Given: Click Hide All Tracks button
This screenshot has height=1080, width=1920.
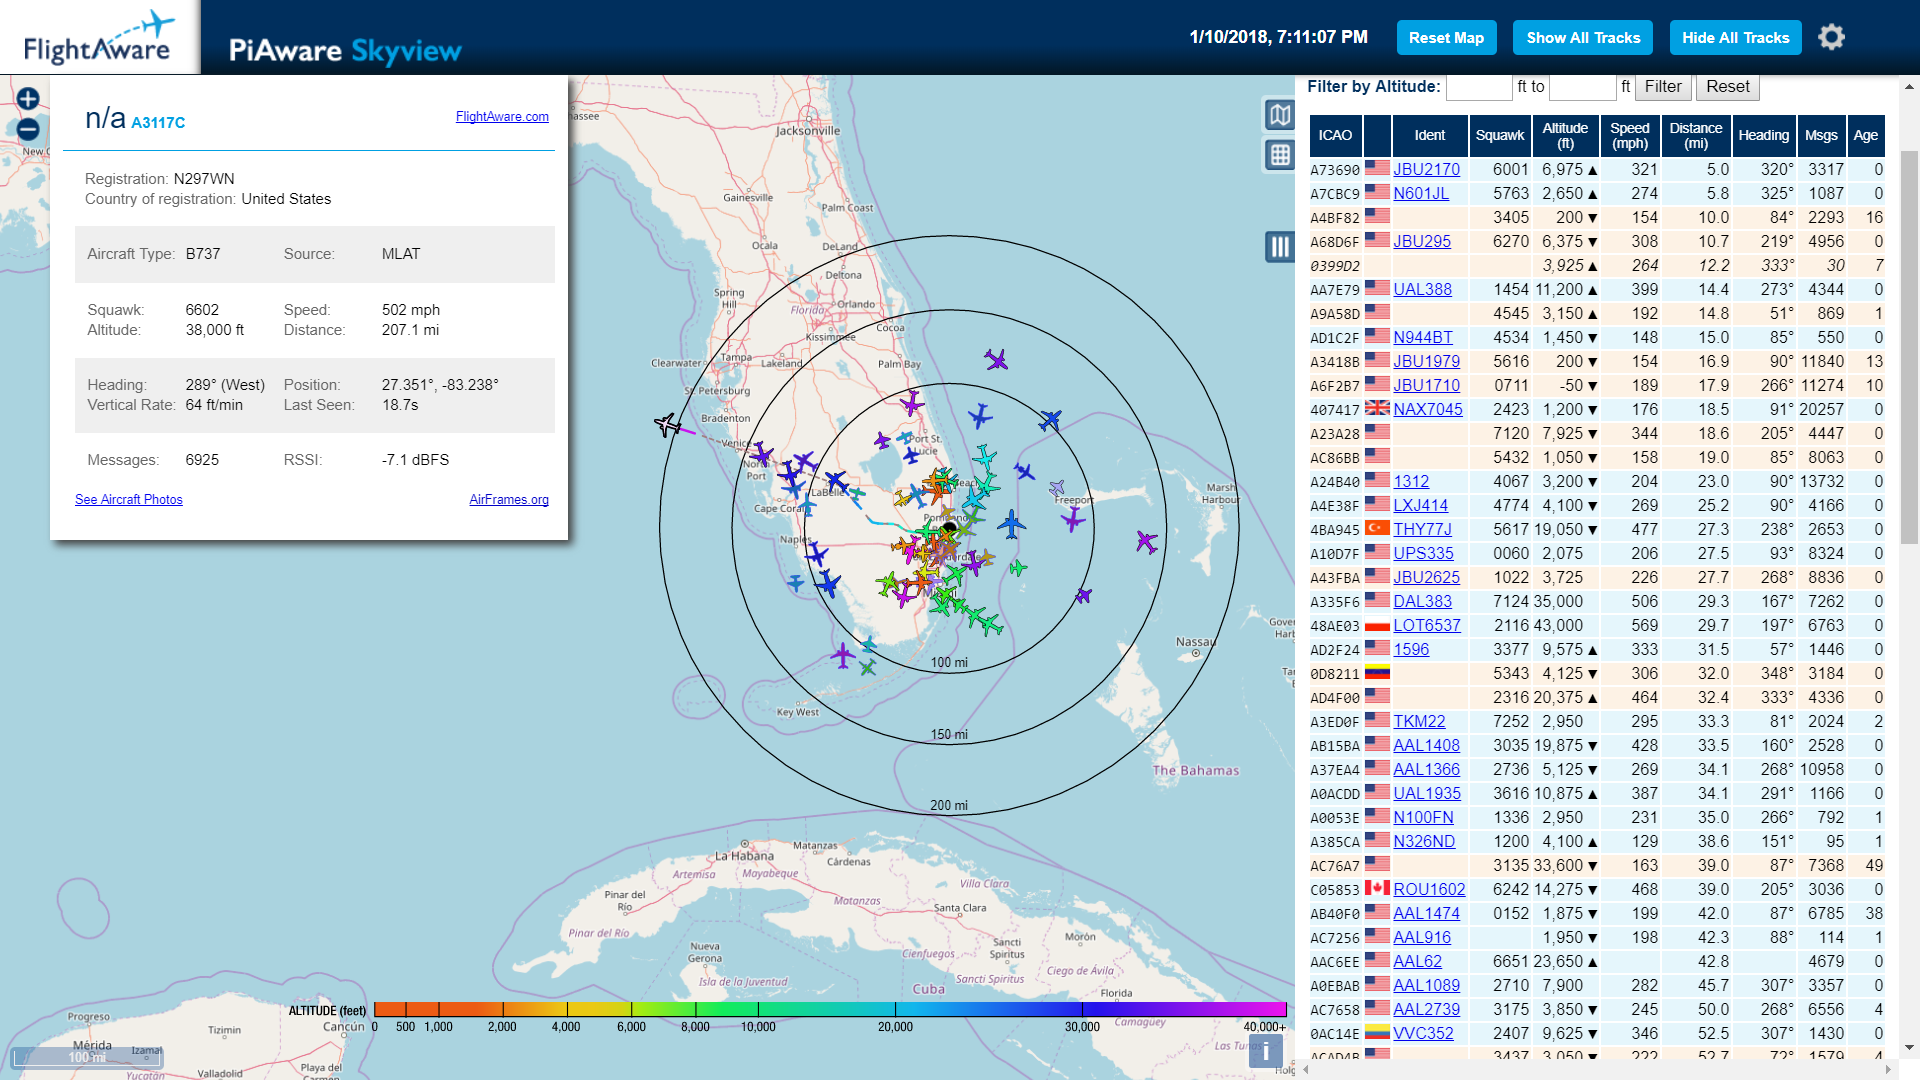Looking at the screenshot, I should 1735,38.
